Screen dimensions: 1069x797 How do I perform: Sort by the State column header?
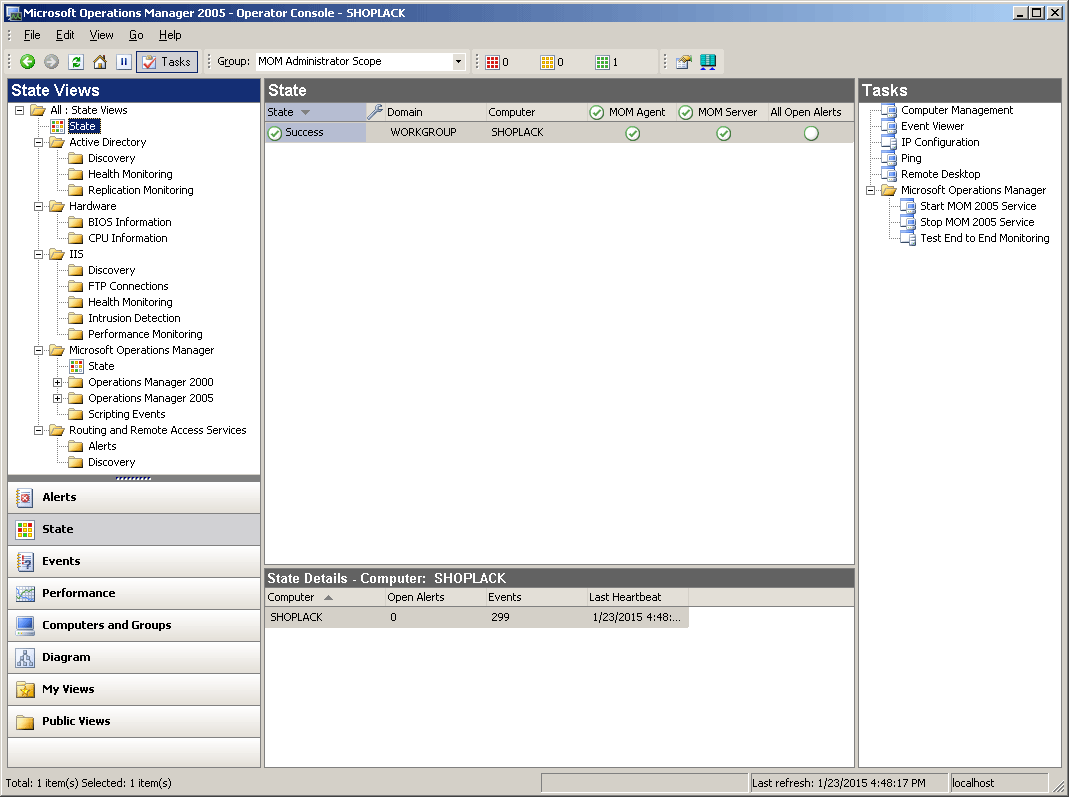pyautogui.click(x=315, y=112)
